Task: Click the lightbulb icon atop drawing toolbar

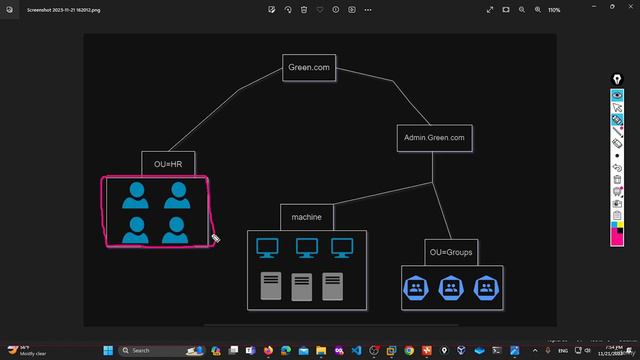Action: coord(617,79)
